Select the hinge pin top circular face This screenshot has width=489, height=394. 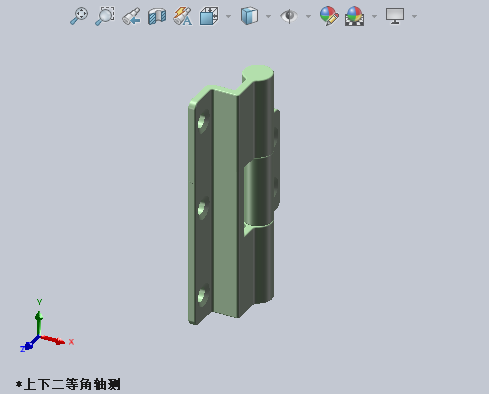pos(257,74)
